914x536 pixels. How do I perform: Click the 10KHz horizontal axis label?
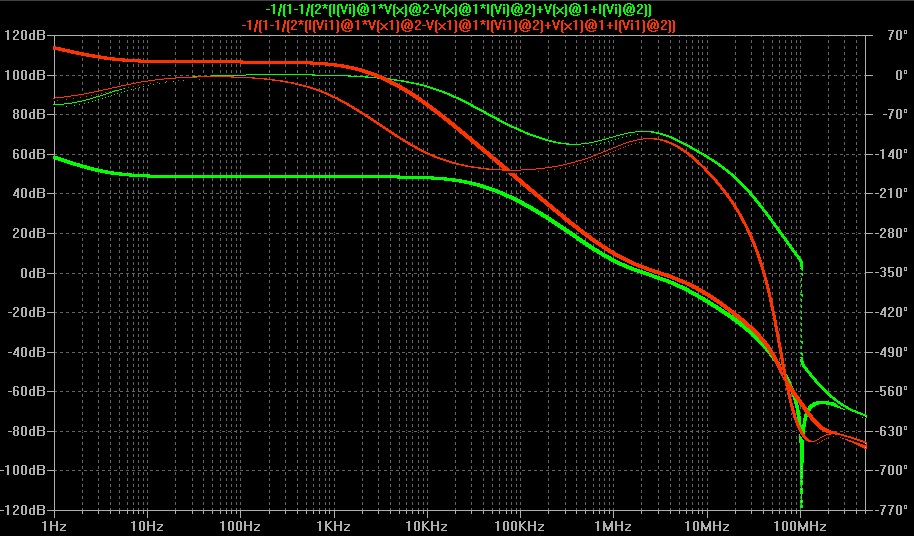[x=424, y=525]
